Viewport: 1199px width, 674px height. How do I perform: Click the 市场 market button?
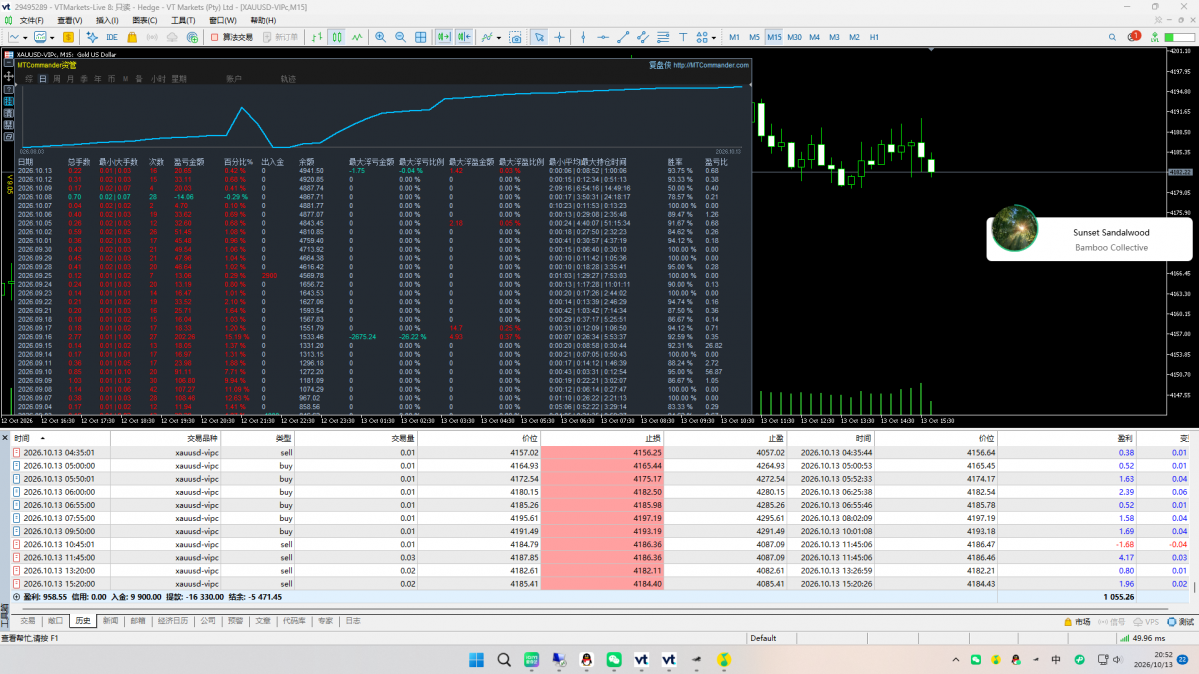(1077, 622)
